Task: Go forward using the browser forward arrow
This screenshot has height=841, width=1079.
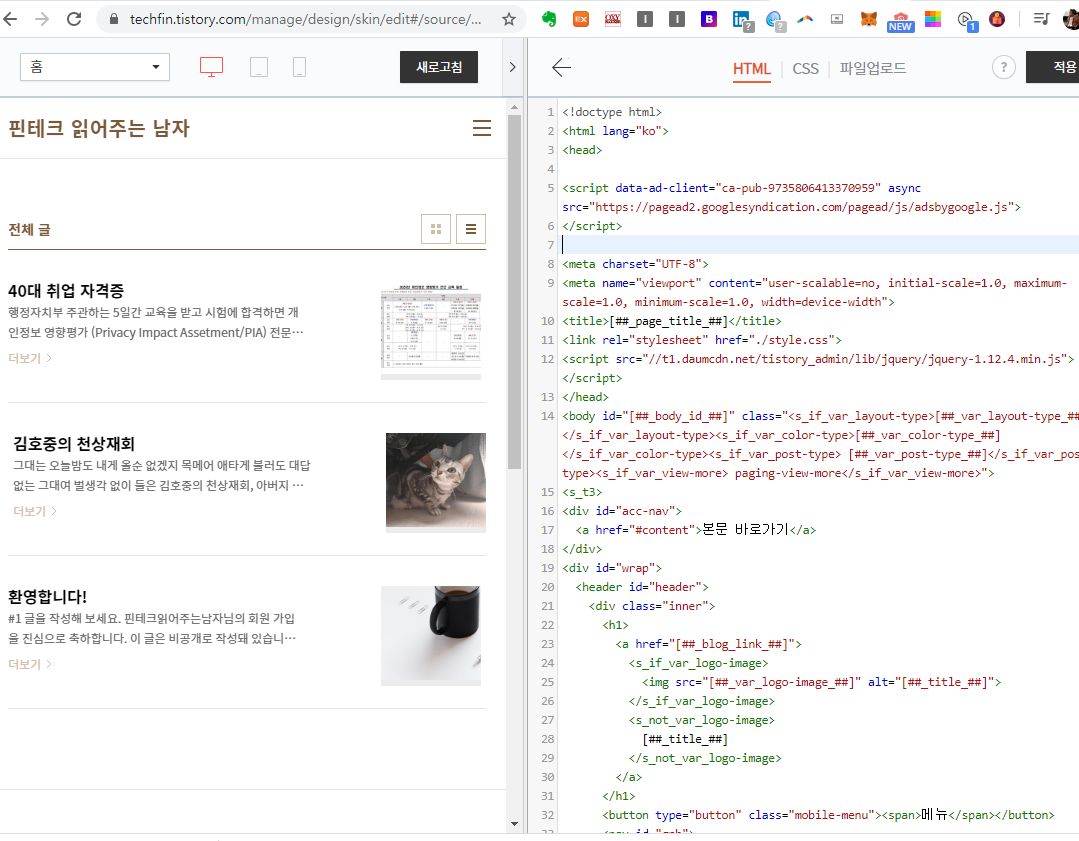Action: click(42, 19)
